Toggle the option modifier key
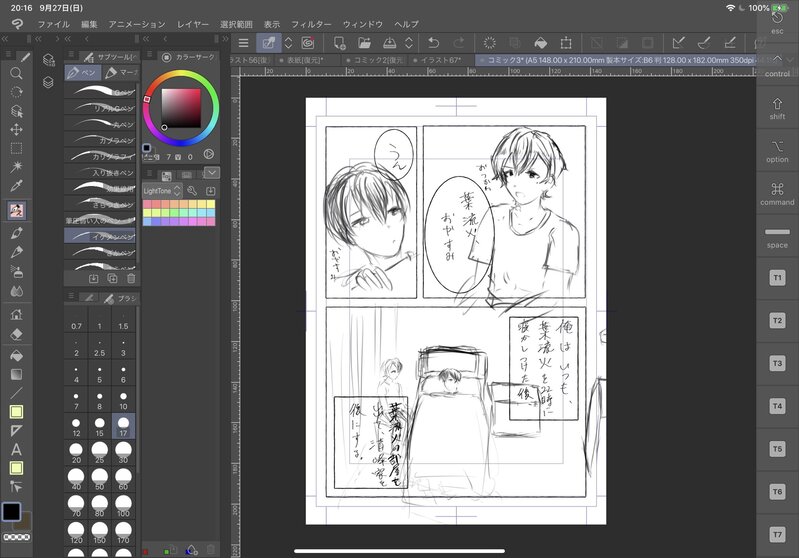 click(777, 151)
